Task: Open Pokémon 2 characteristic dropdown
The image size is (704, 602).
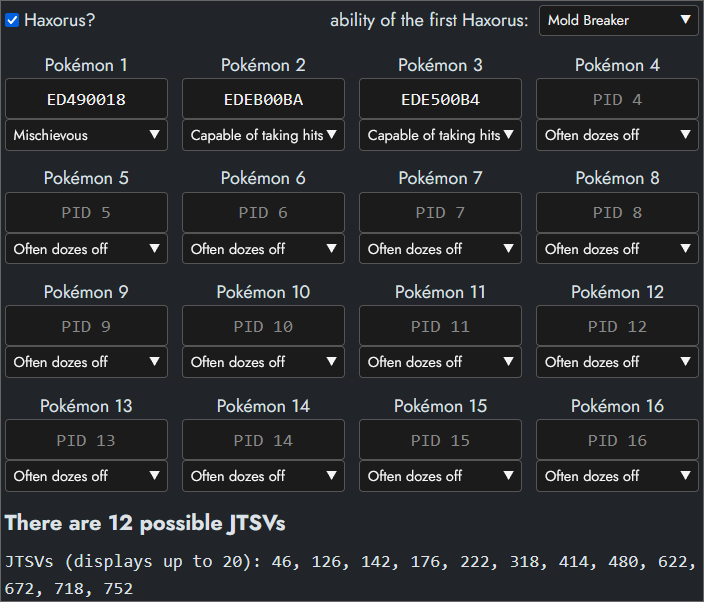Action: pyautogui.click(x=263, y=135)
